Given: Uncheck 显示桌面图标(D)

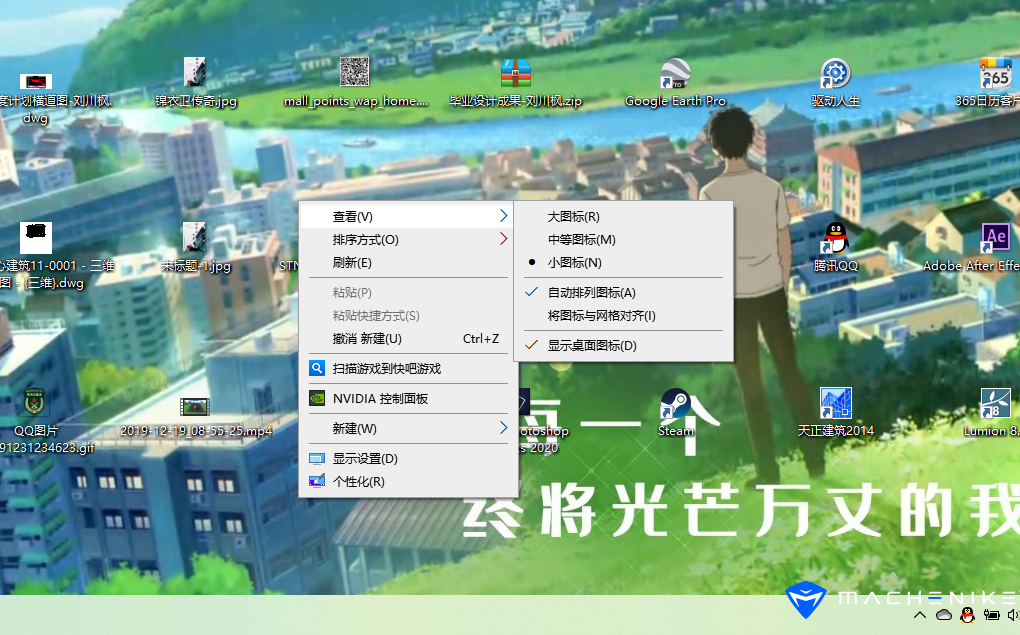Looking at the screenshot, I should (623, 345).
